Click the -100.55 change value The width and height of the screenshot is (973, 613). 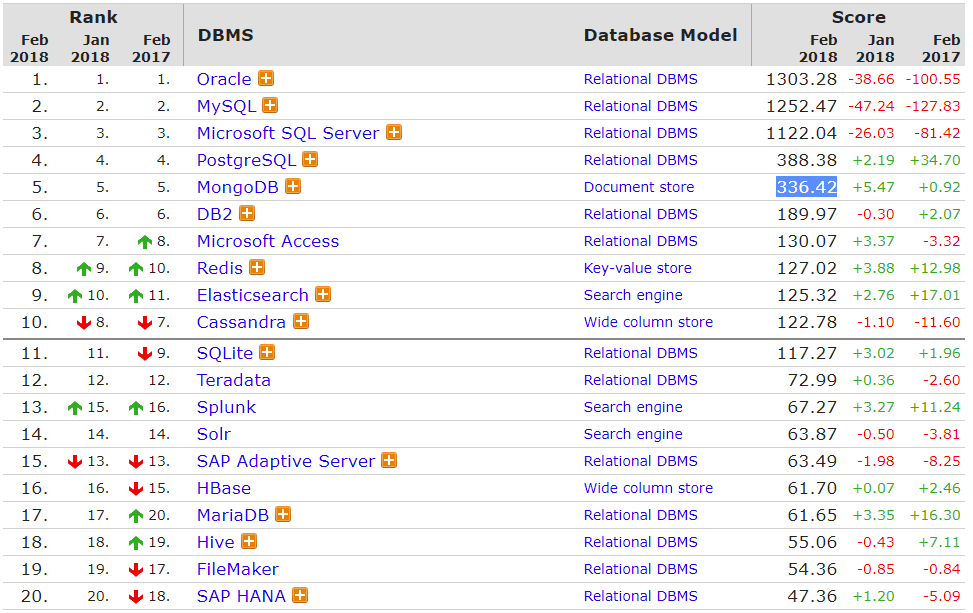pyautogui.click(x=933, y=79)
